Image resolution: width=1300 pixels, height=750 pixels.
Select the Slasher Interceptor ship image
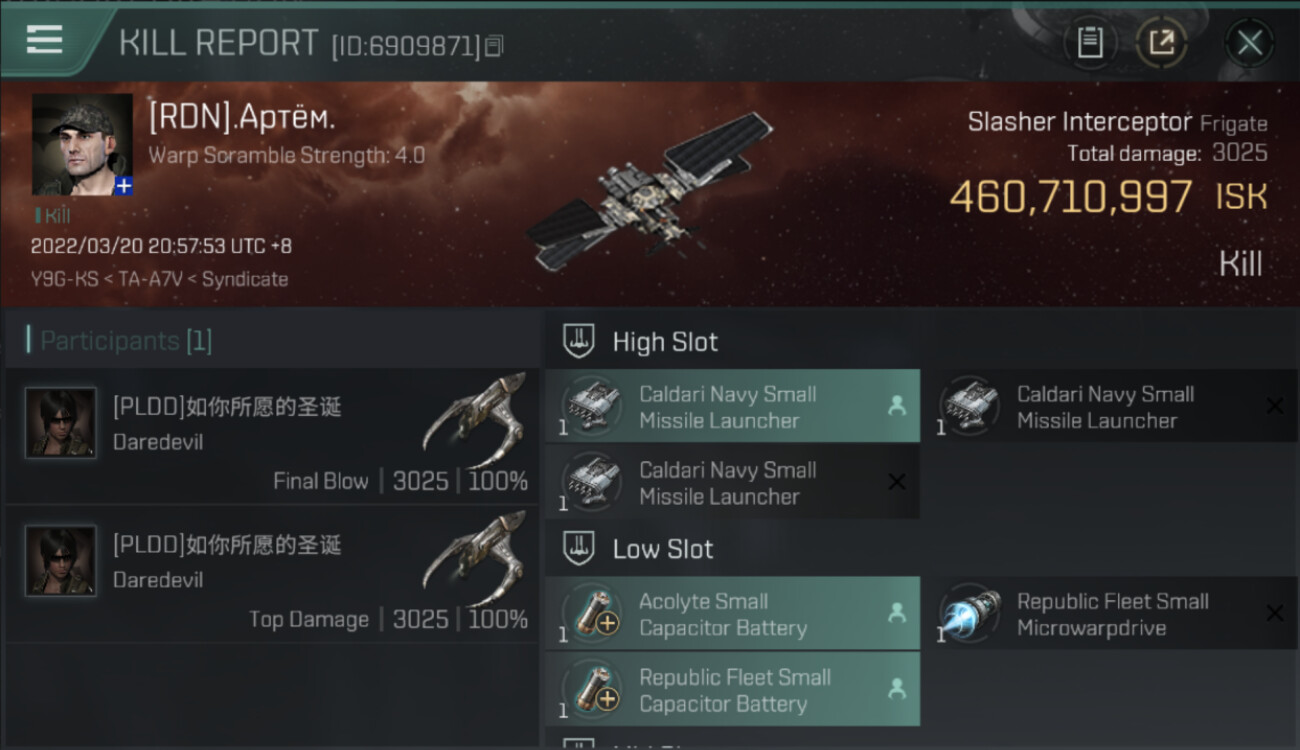click(x=650, y=193)
